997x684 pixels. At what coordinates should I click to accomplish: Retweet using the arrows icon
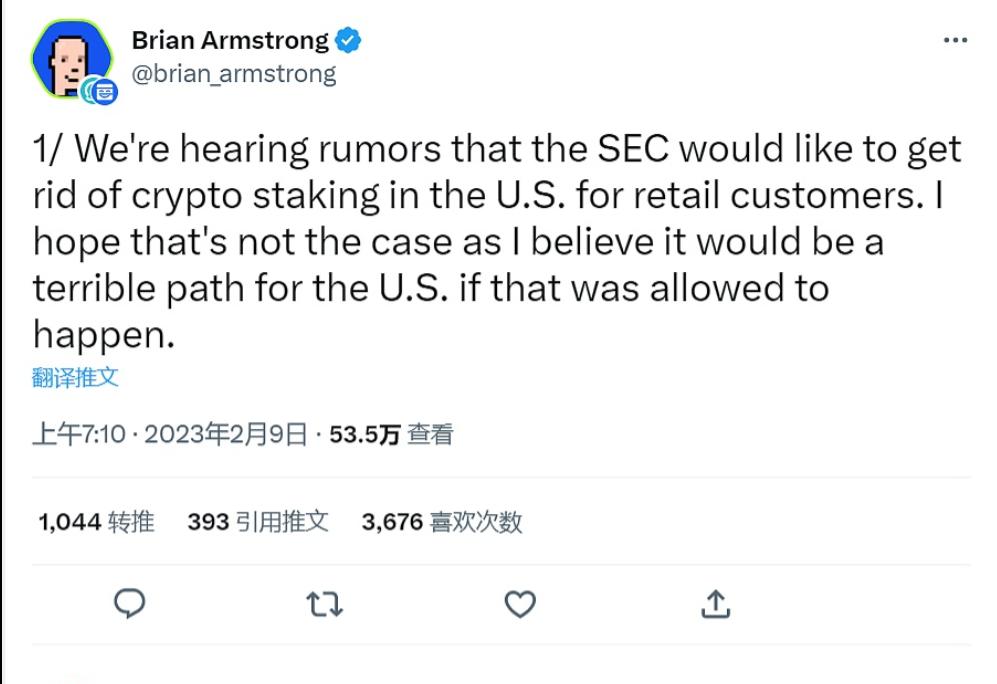tap(324, 603)
